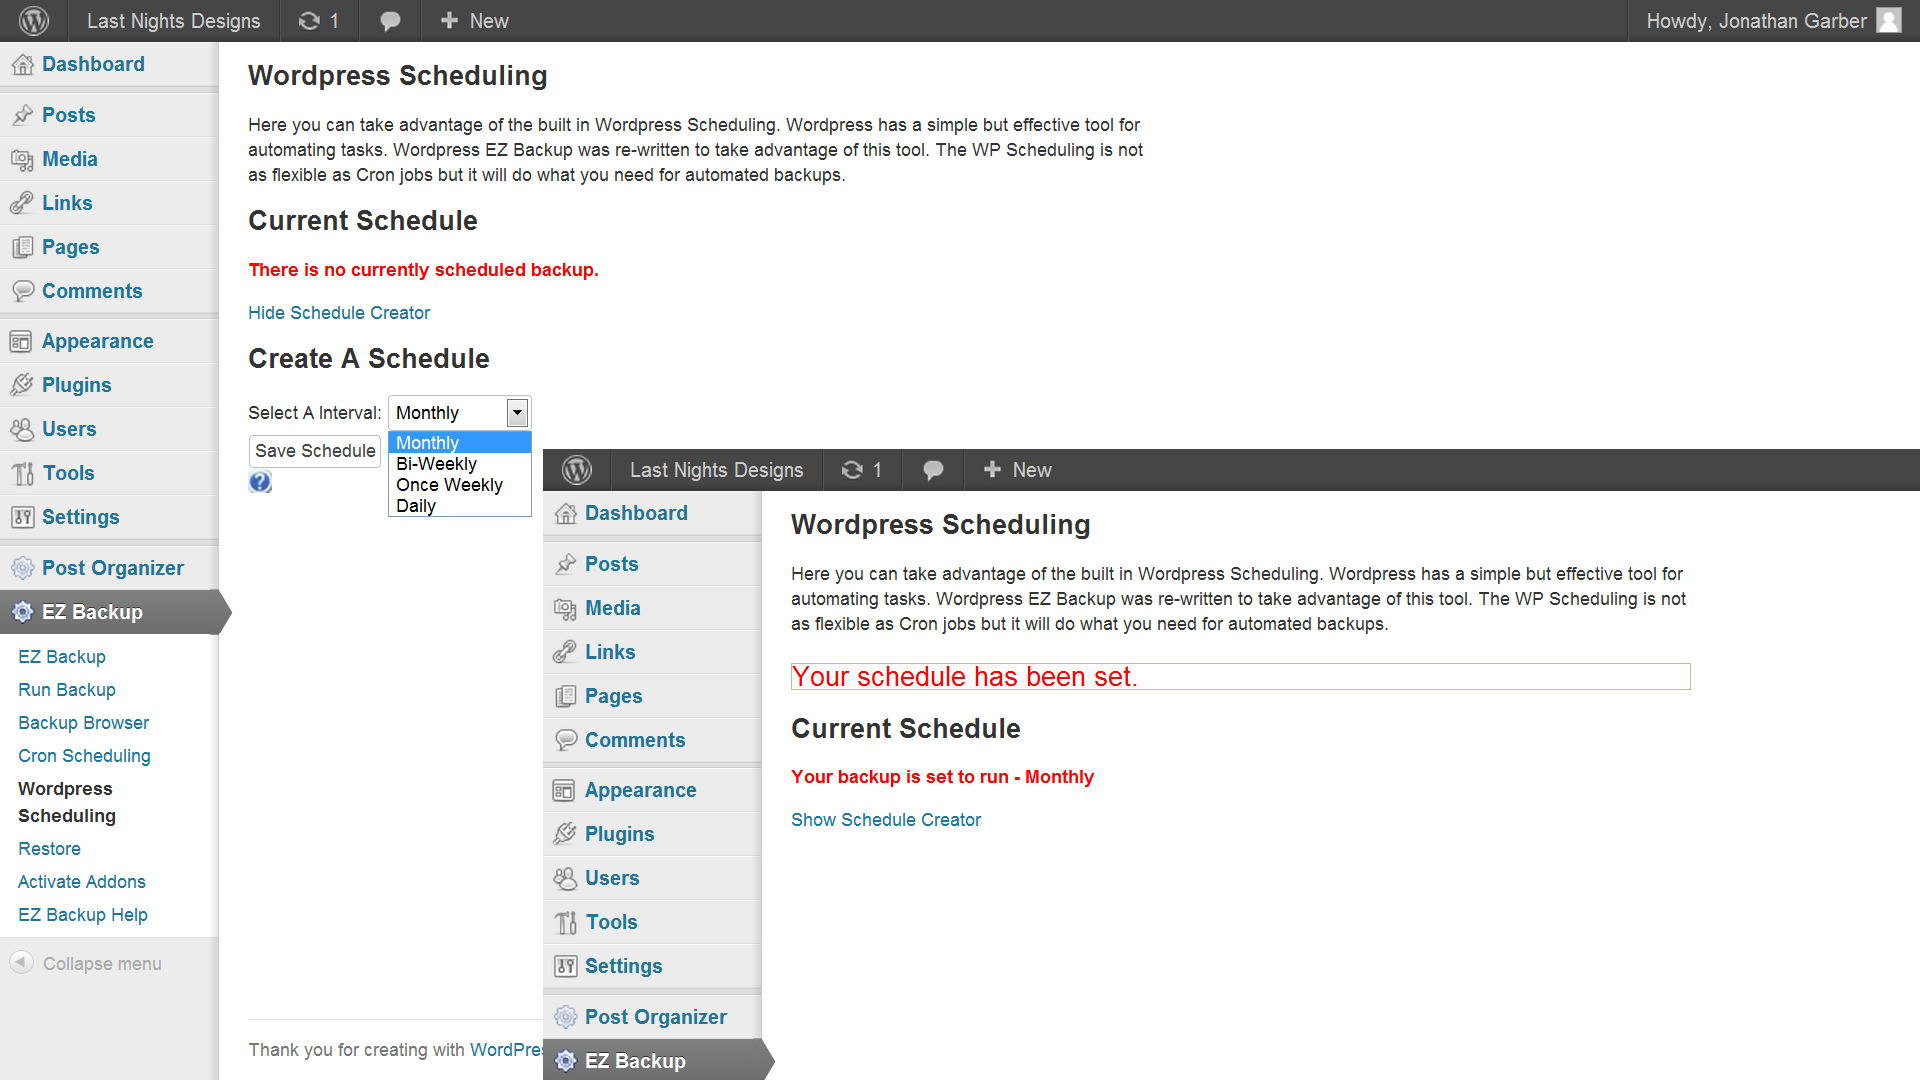
Task: Choose Daily from the interval list
Action: (x=460, y=506)
